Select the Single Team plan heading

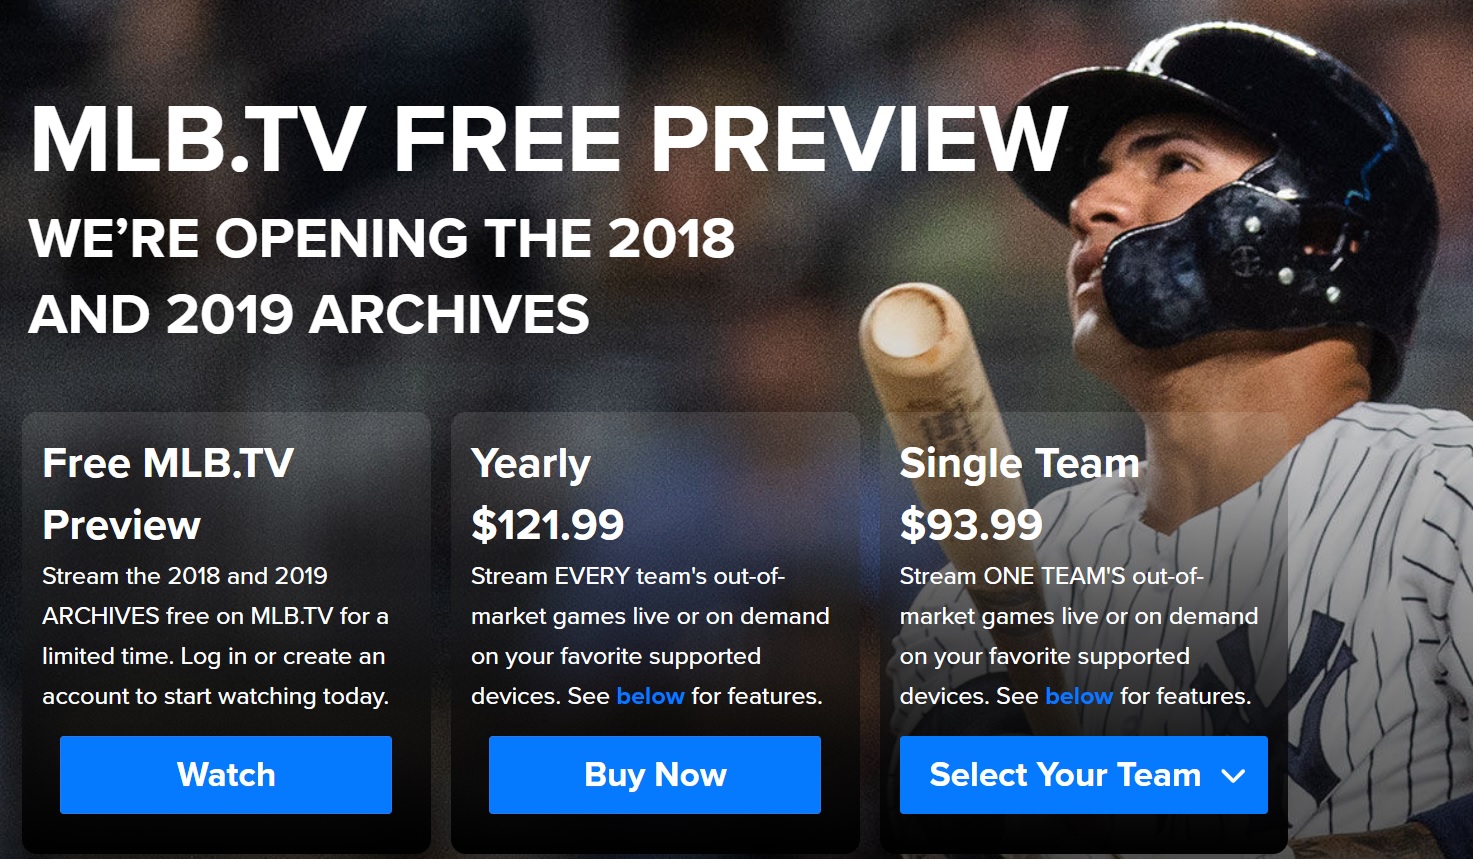tap(1019, 464)
